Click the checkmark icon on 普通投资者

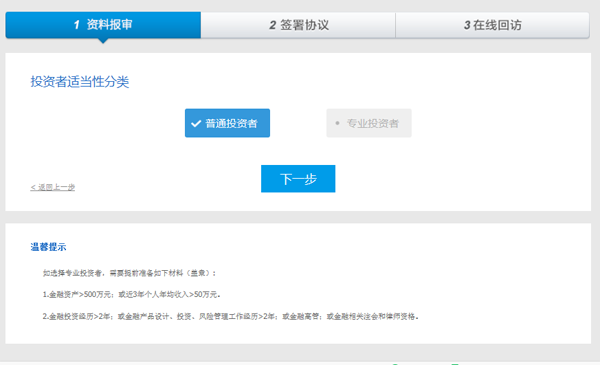(x=196, y=124)
